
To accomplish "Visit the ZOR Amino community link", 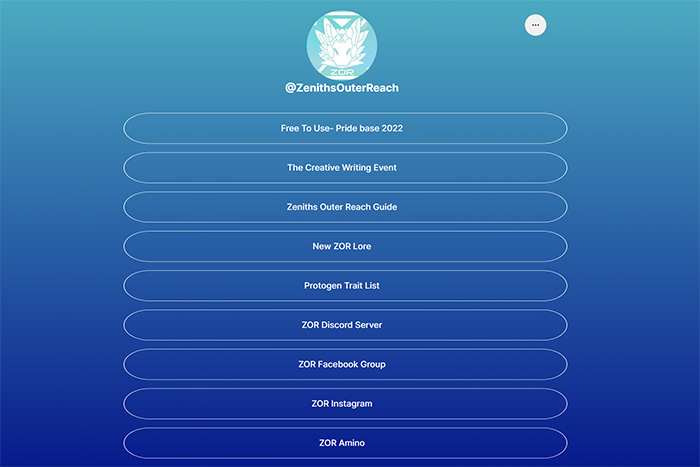I will (345, 442).
